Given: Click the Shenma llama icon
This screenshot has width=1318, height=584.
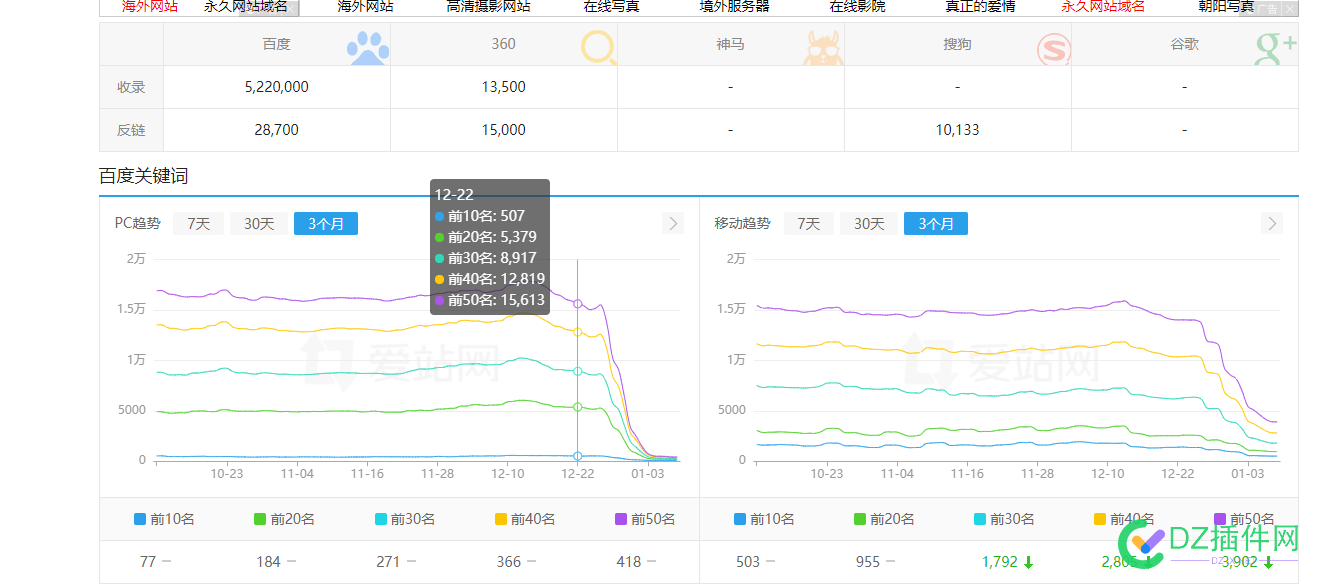Looking at the screenshot, I should point(823,48).
